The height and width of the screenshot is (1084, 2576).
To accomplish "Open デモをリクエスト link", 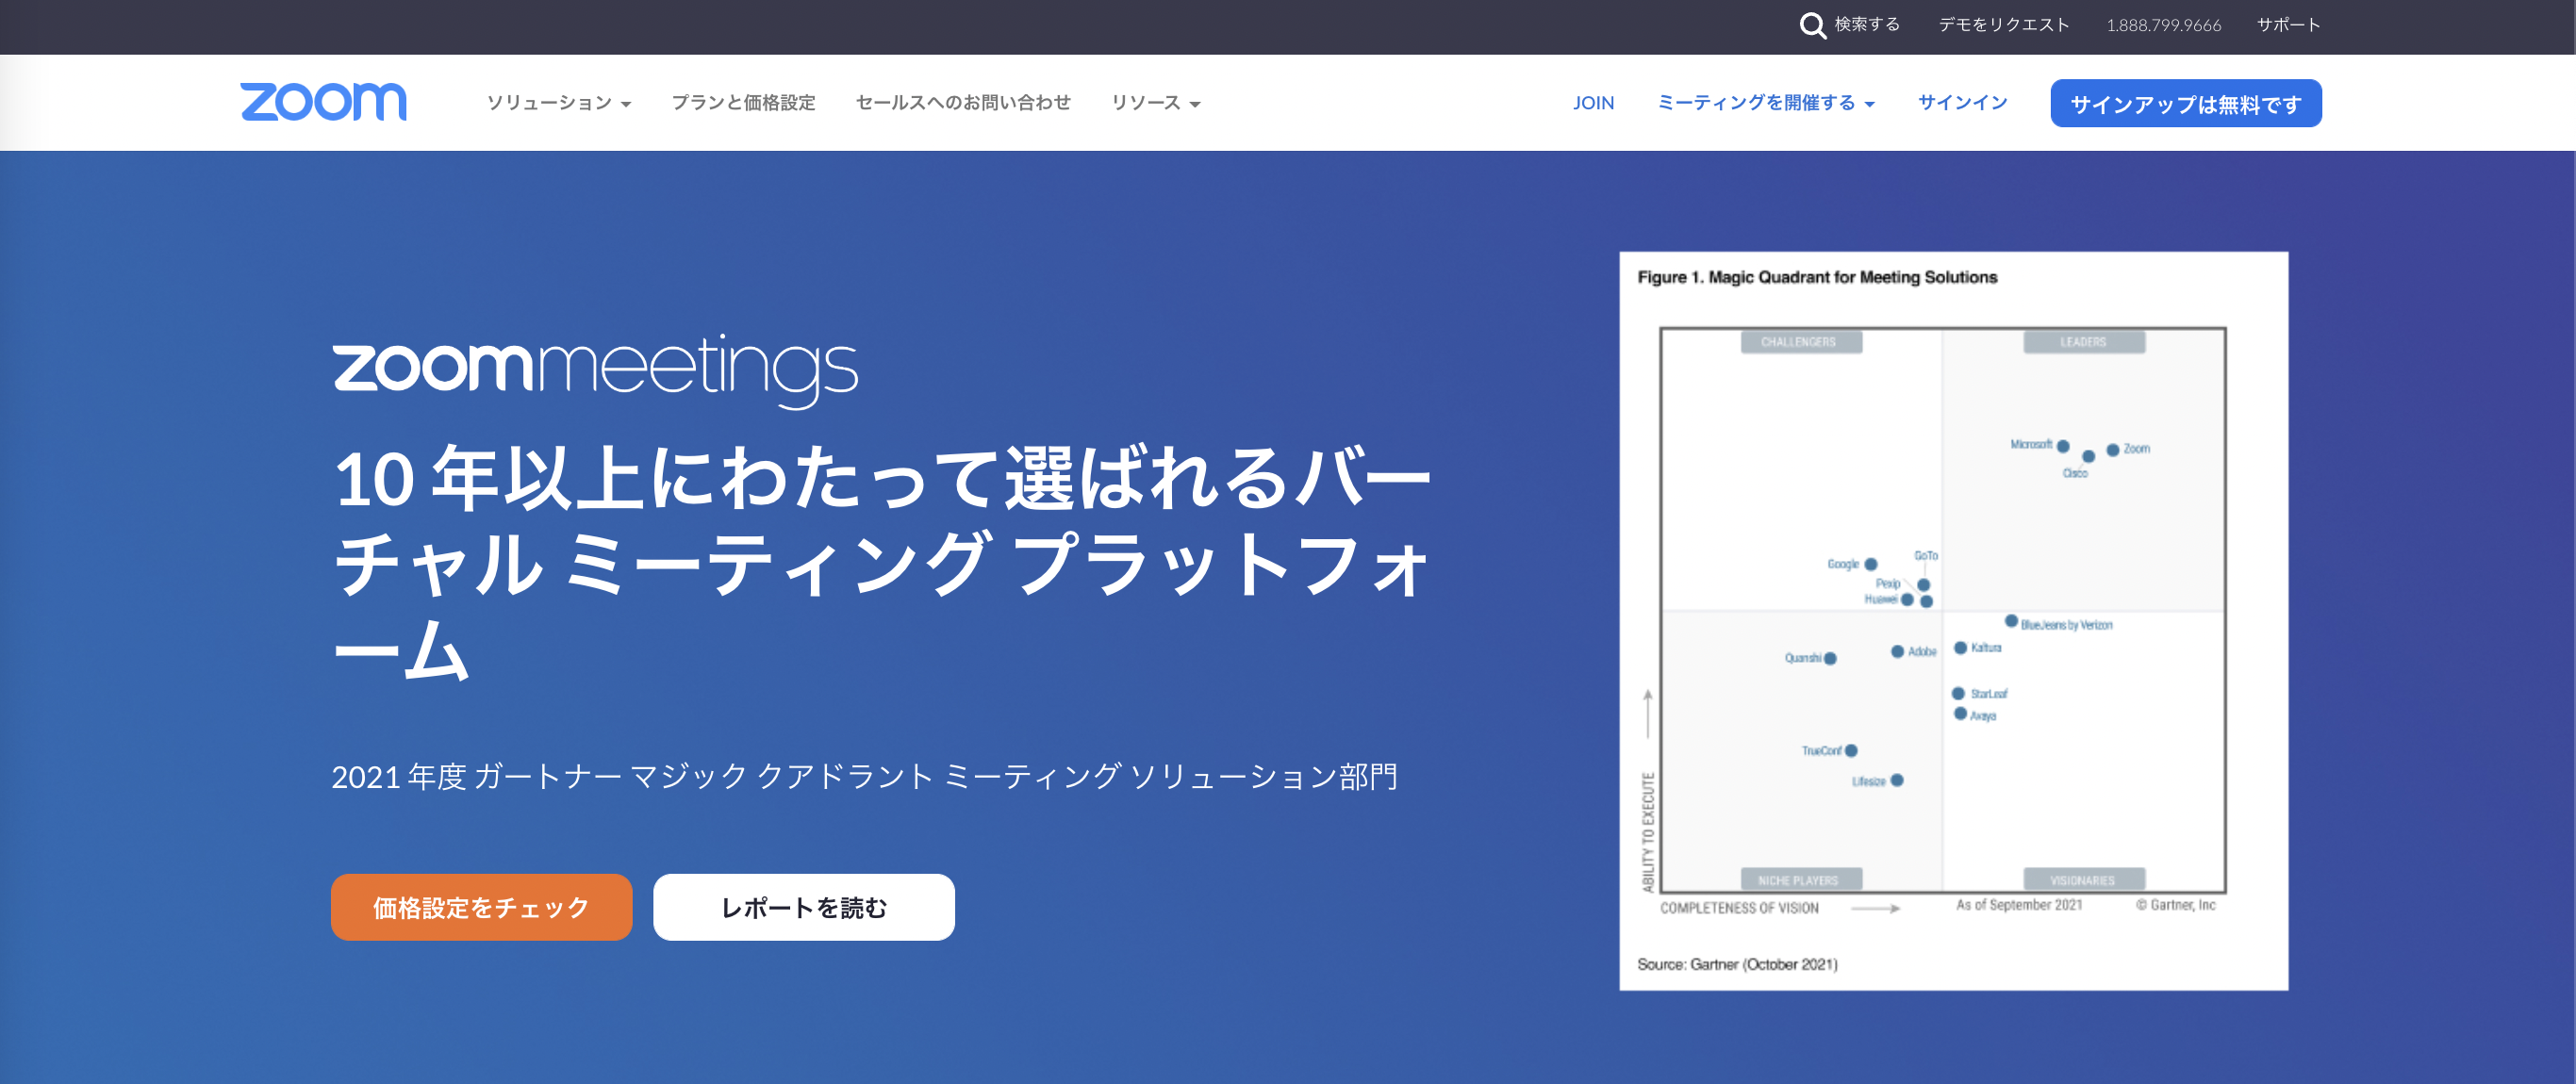I will (x=2004, y=25).
